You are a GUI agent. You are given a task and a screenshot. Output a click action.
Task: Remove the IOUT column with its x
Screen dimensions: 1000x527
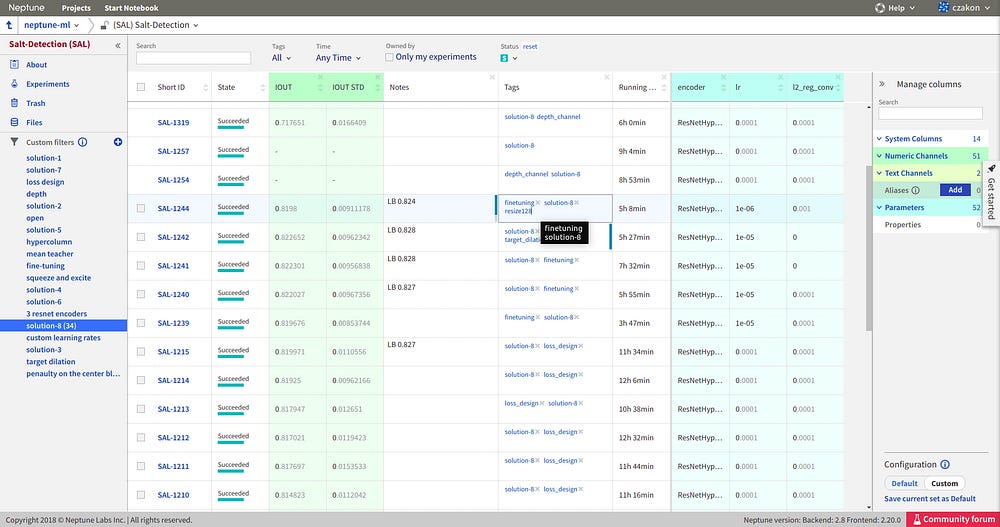pyautogui.click(x=320, y=77)
